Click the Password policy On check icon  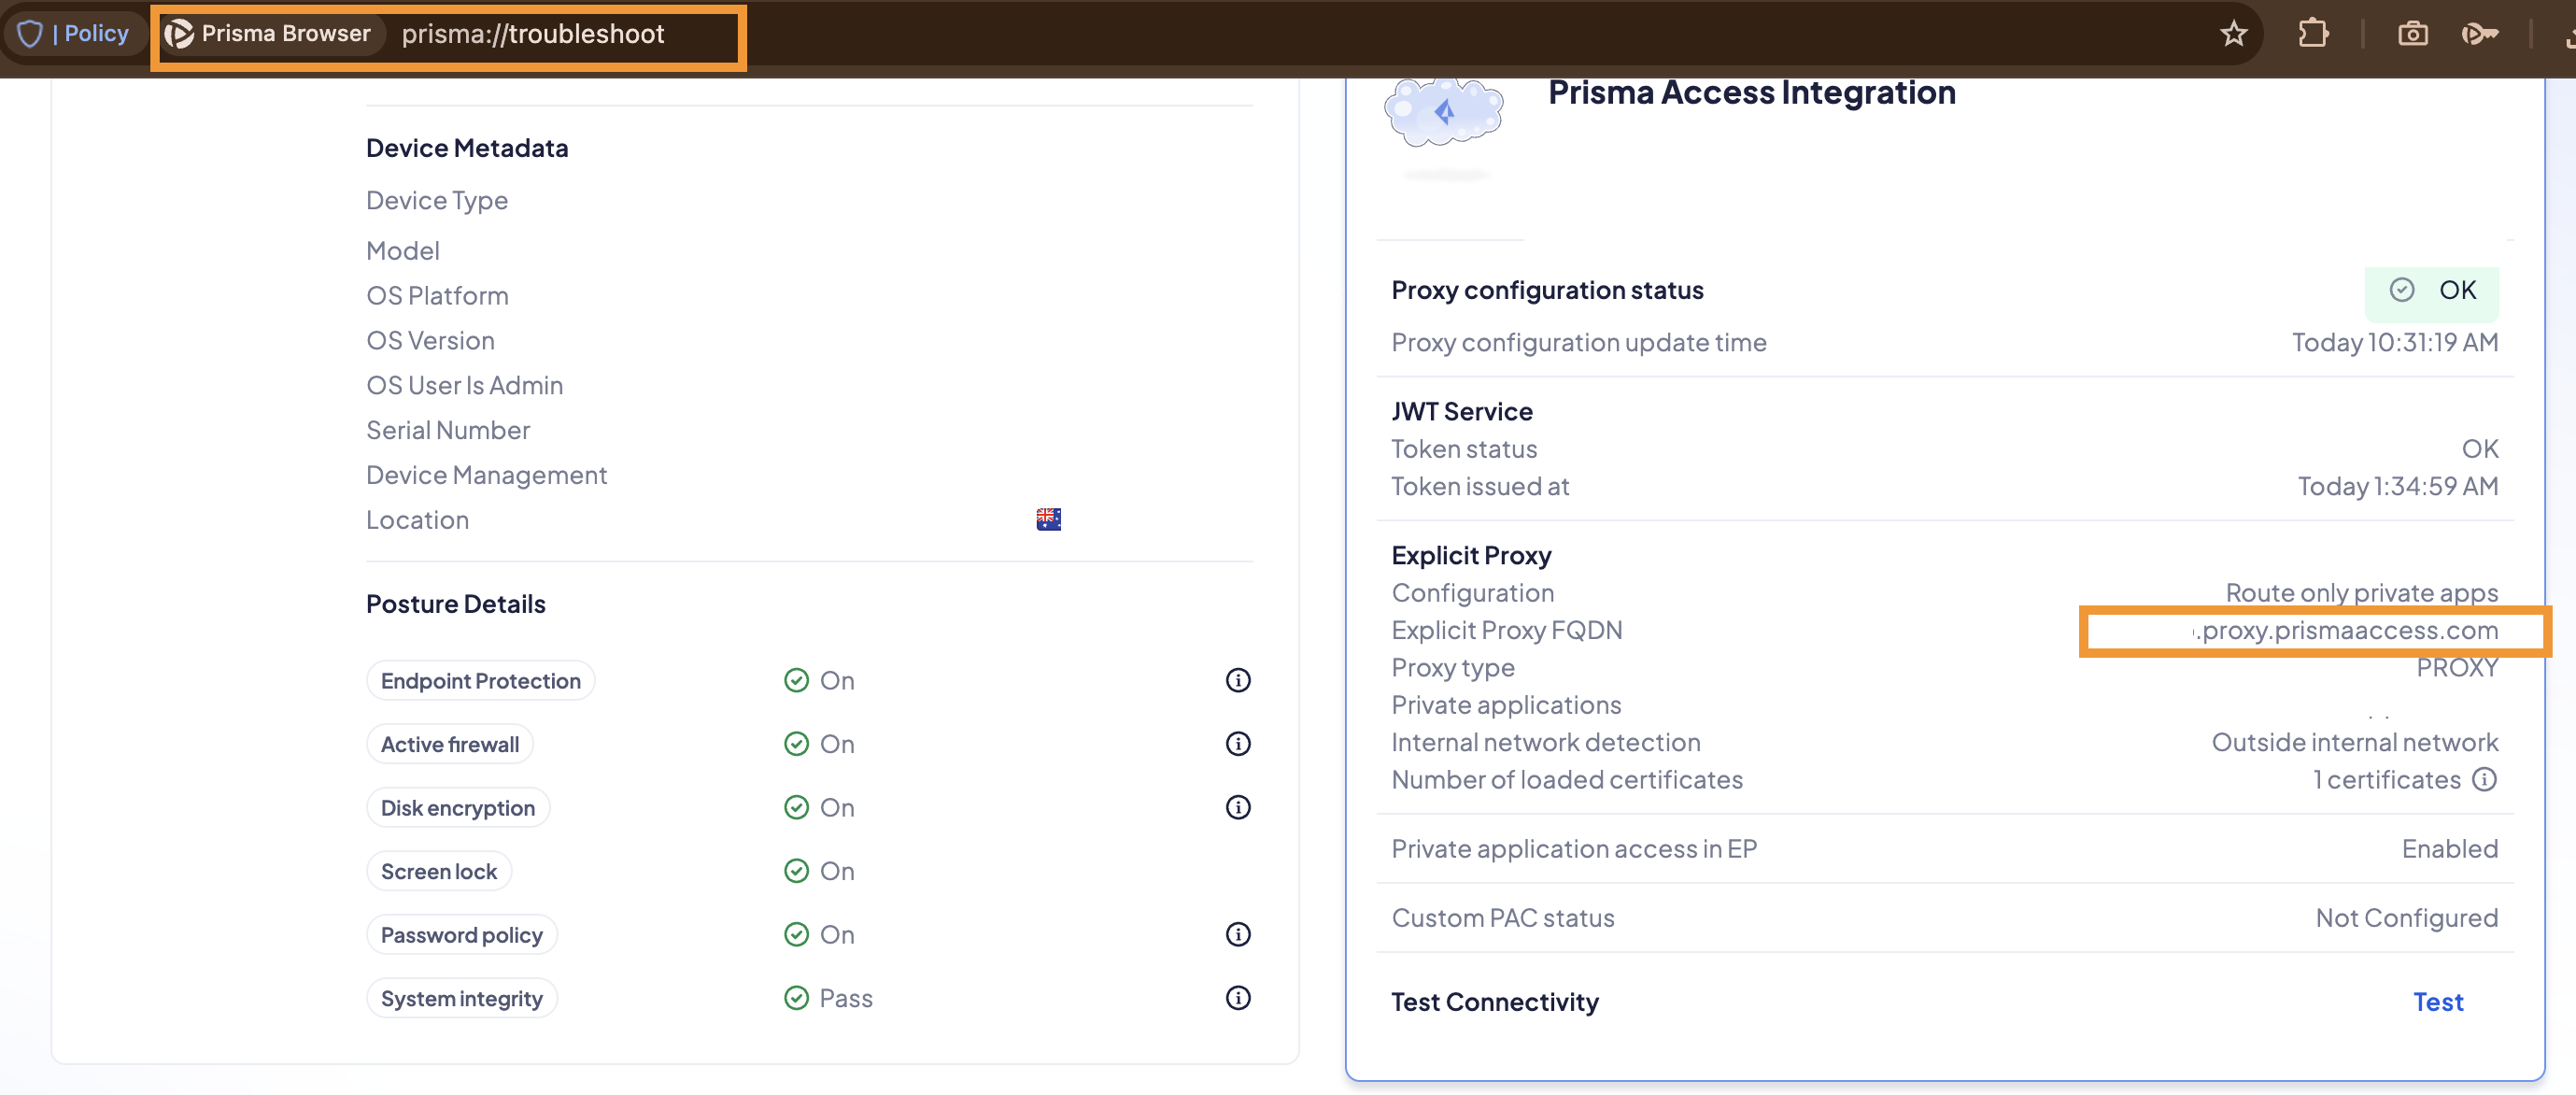(796, 934)
